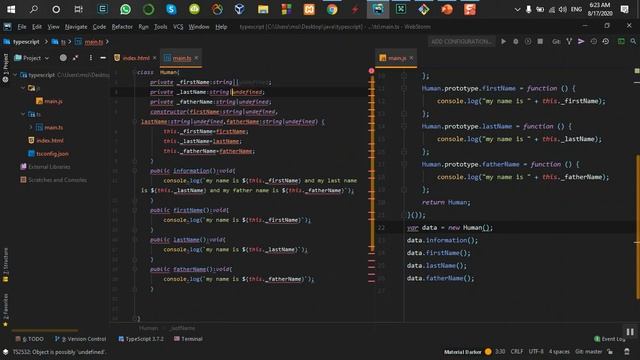Select index.html in the project tree
The width and height of the screenshot is (640, 360).
46,140
